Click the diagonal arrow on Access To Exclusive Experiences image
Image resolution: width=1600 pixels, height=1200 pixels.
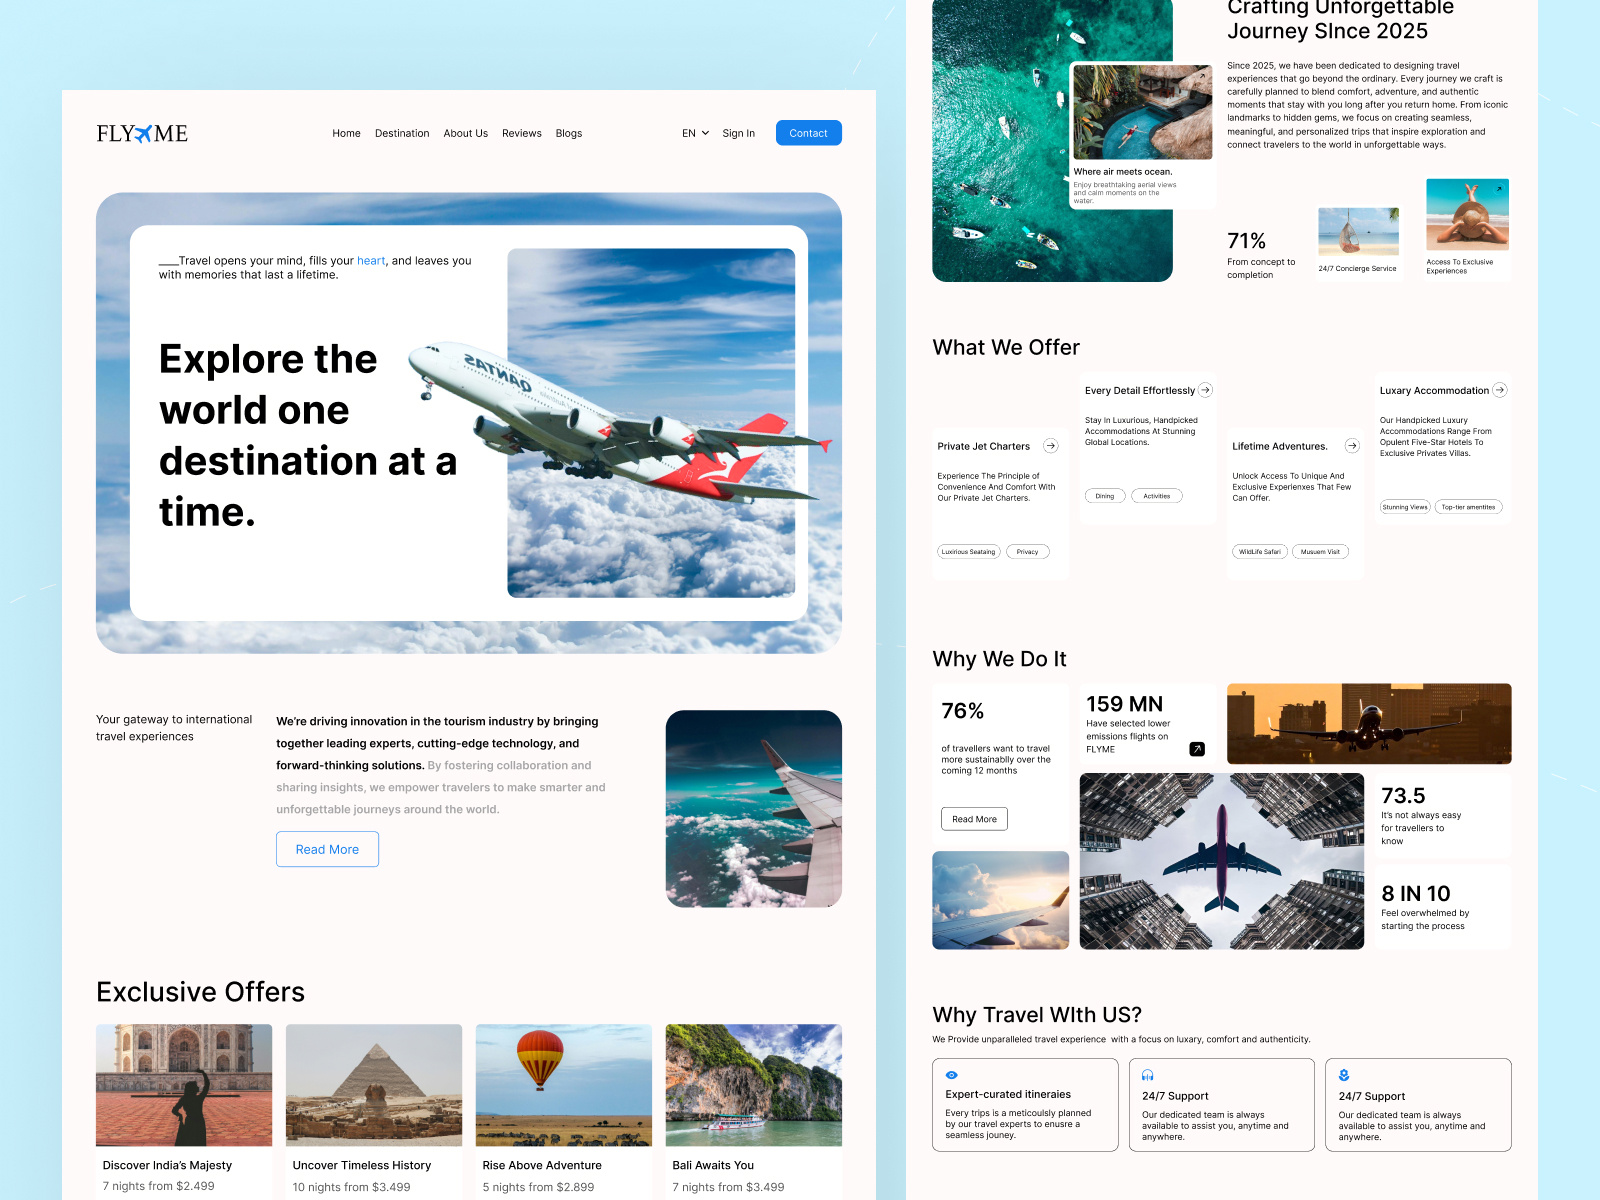click(x=1500, y=187)
